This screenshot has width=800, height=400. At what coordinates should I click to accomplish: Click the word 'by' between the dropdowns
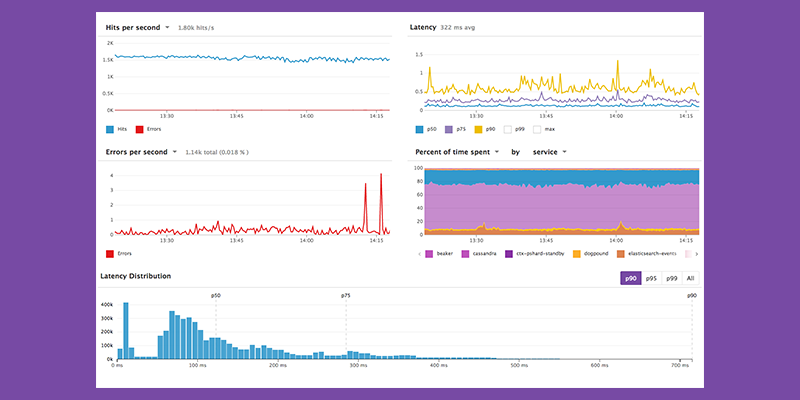pyautogui.click(x=515, y=152)
